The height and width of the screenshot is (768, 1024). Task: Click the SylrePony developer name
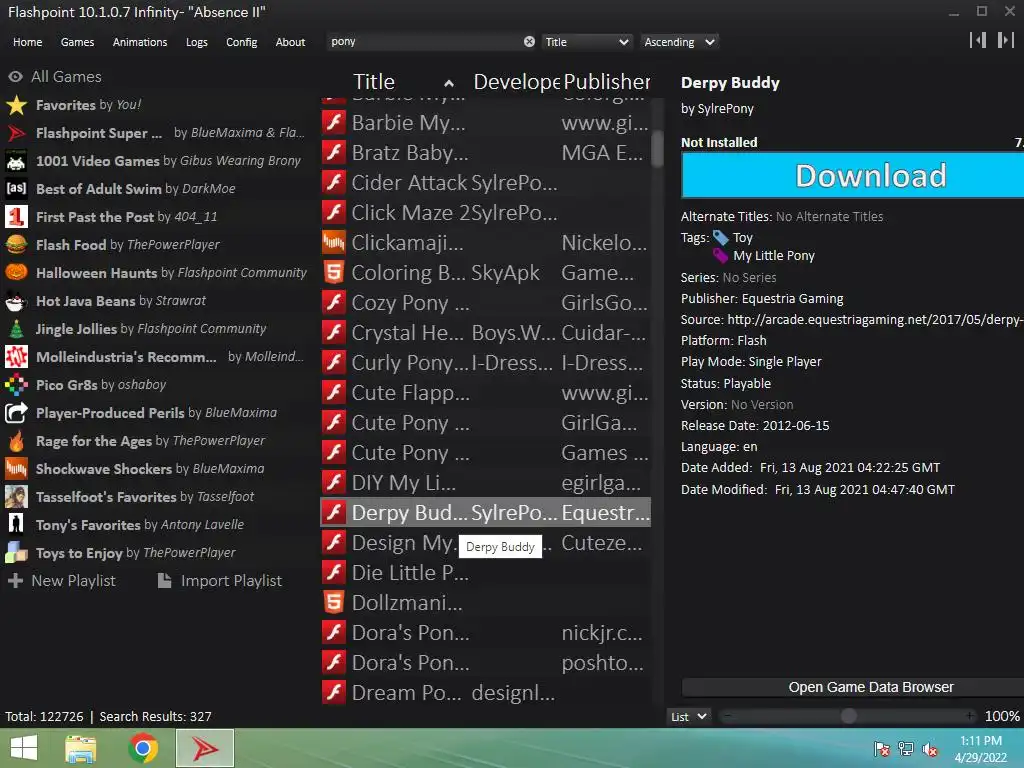[x=725, y=109]
